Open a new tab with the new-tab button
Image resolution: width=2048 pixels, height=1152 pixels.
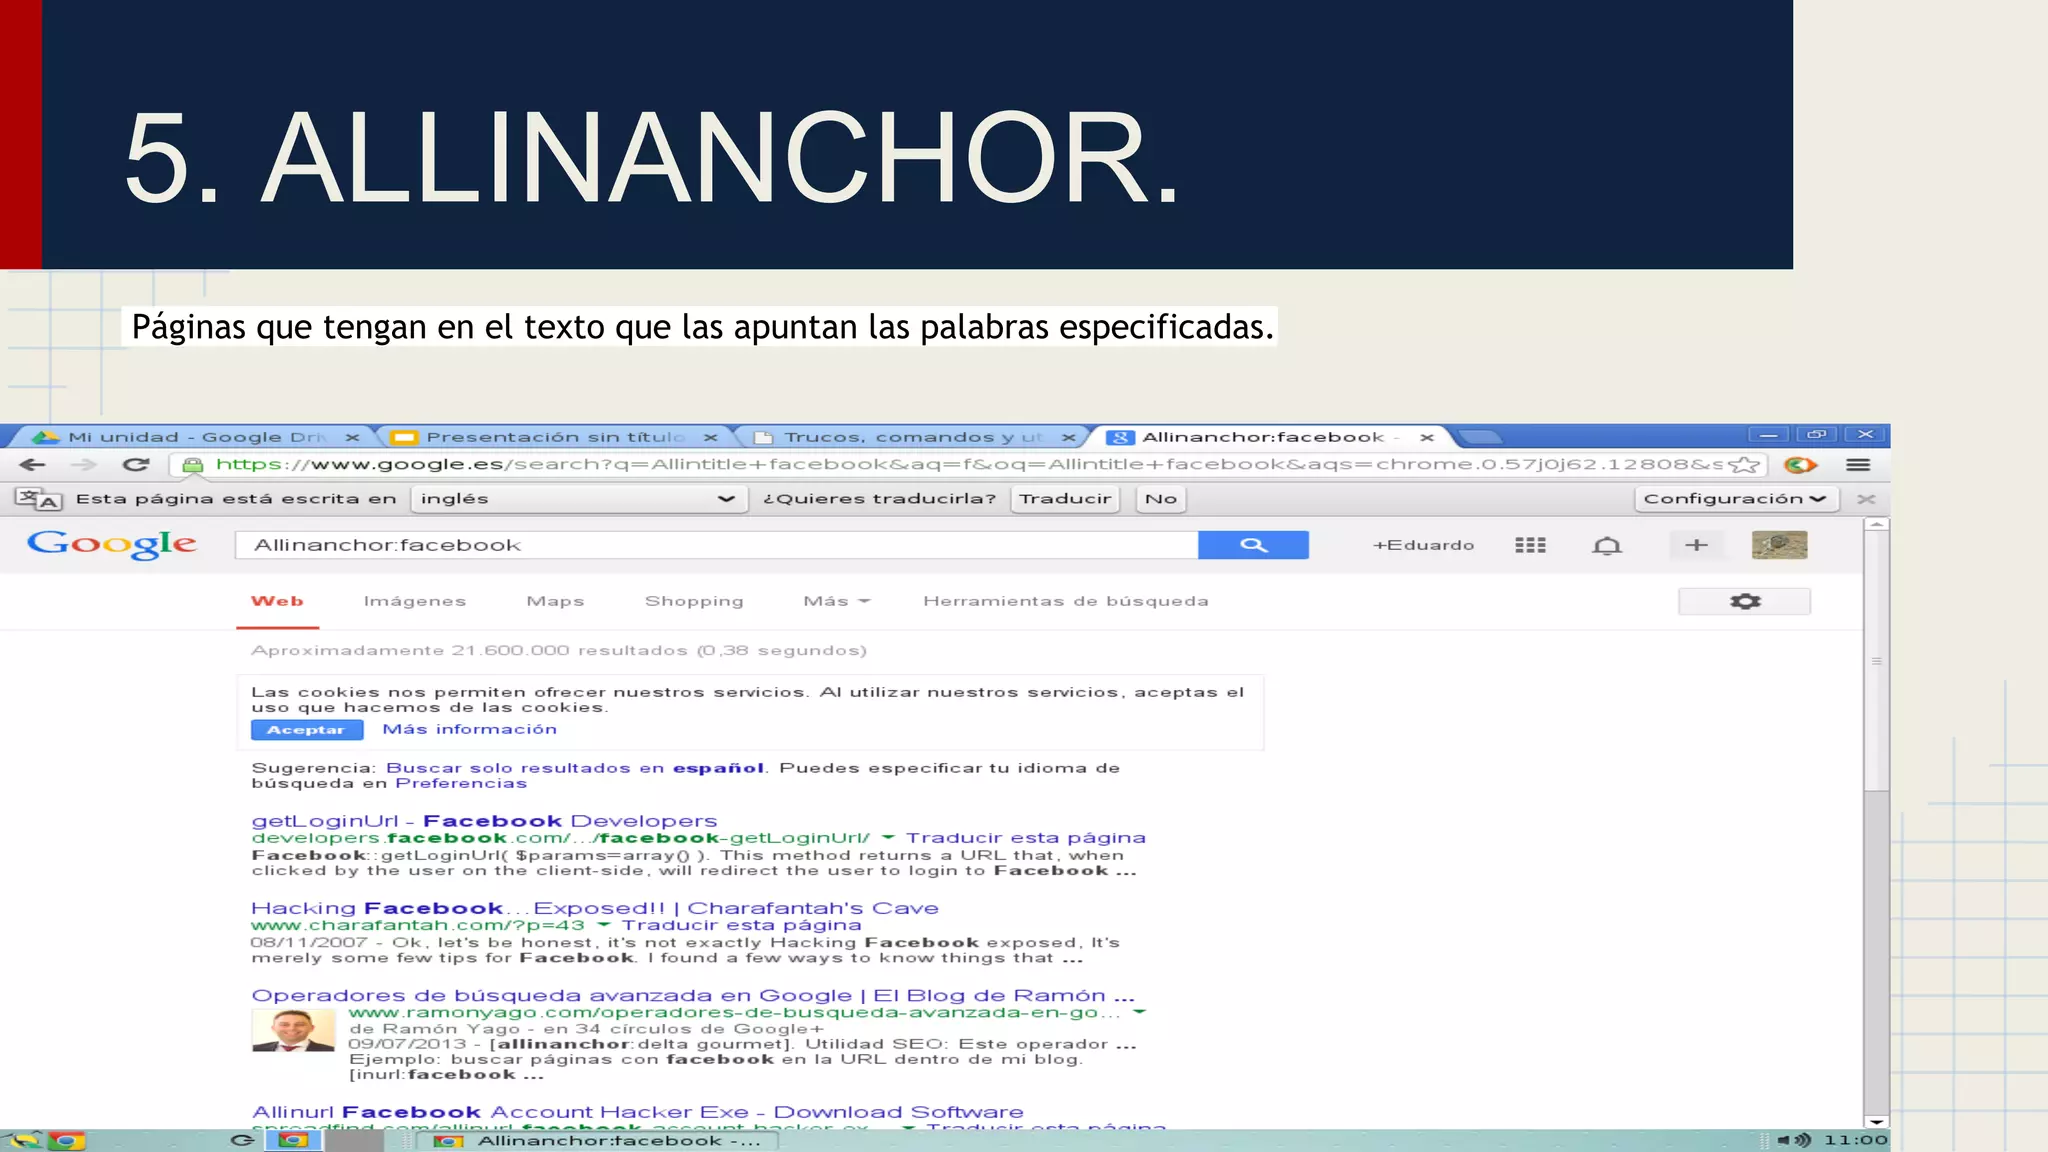click(1480, 437)
